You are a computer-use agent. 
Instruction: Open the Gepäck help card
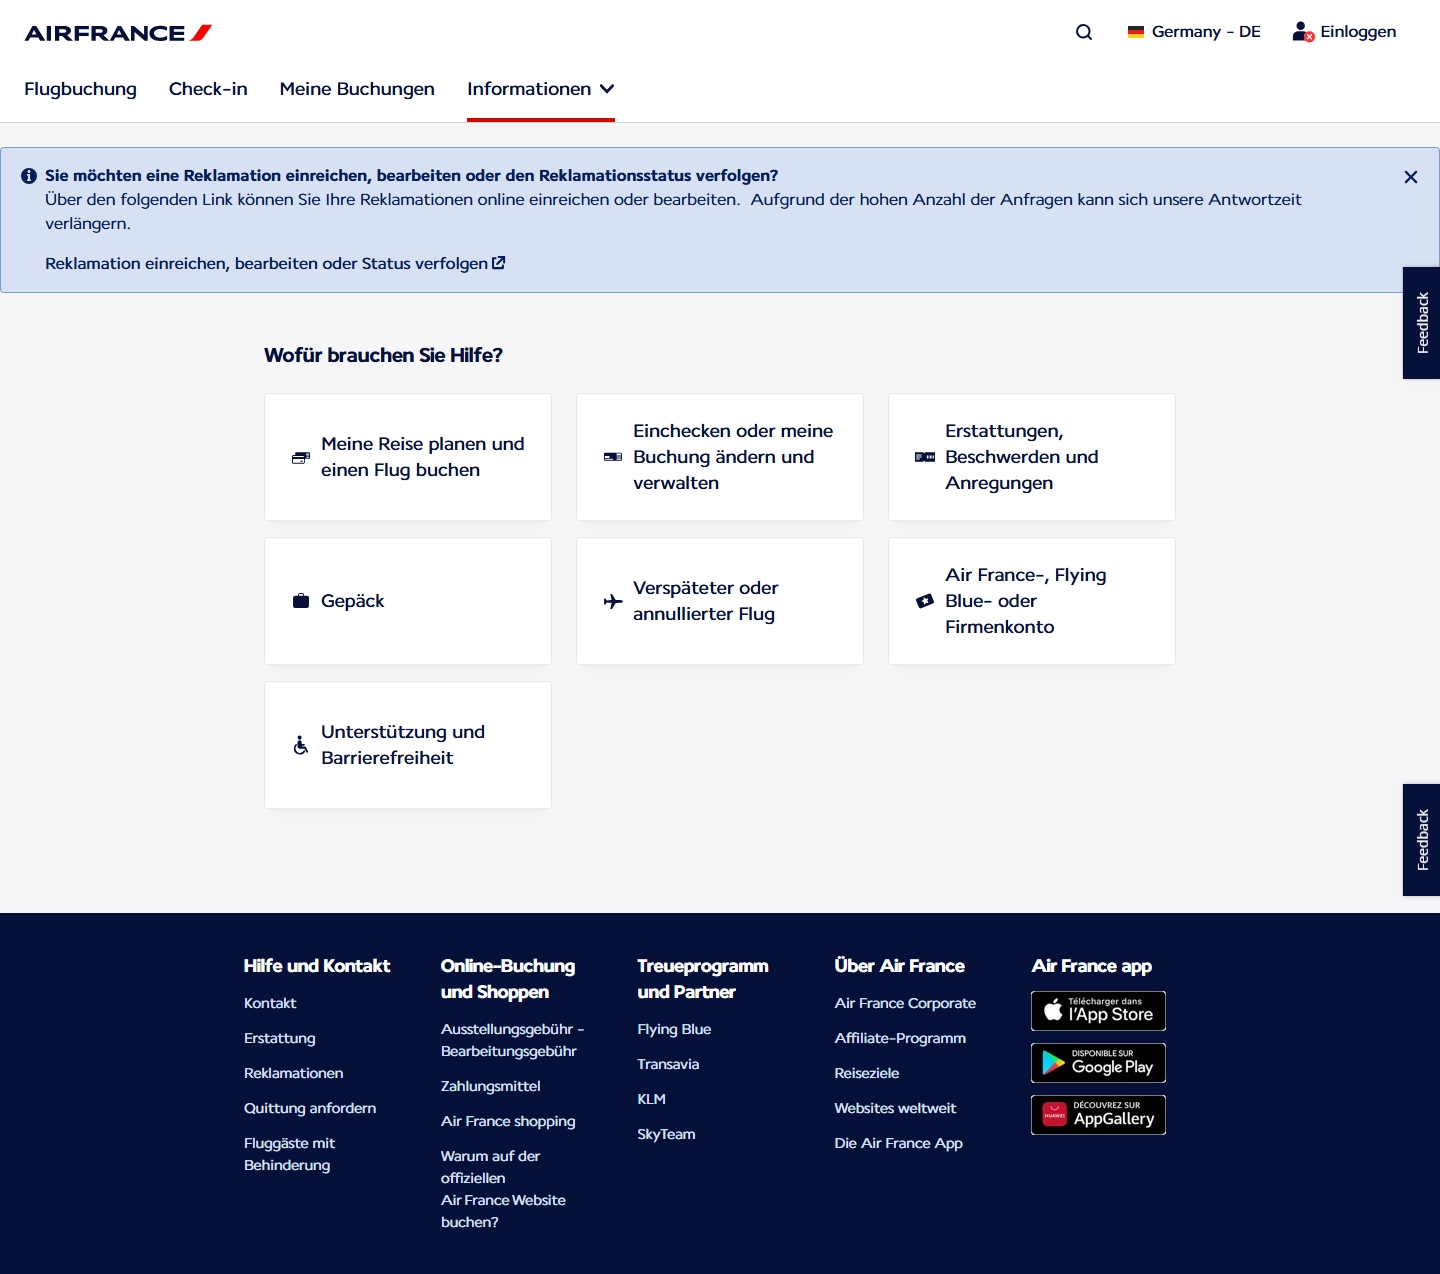pos(408,601)
